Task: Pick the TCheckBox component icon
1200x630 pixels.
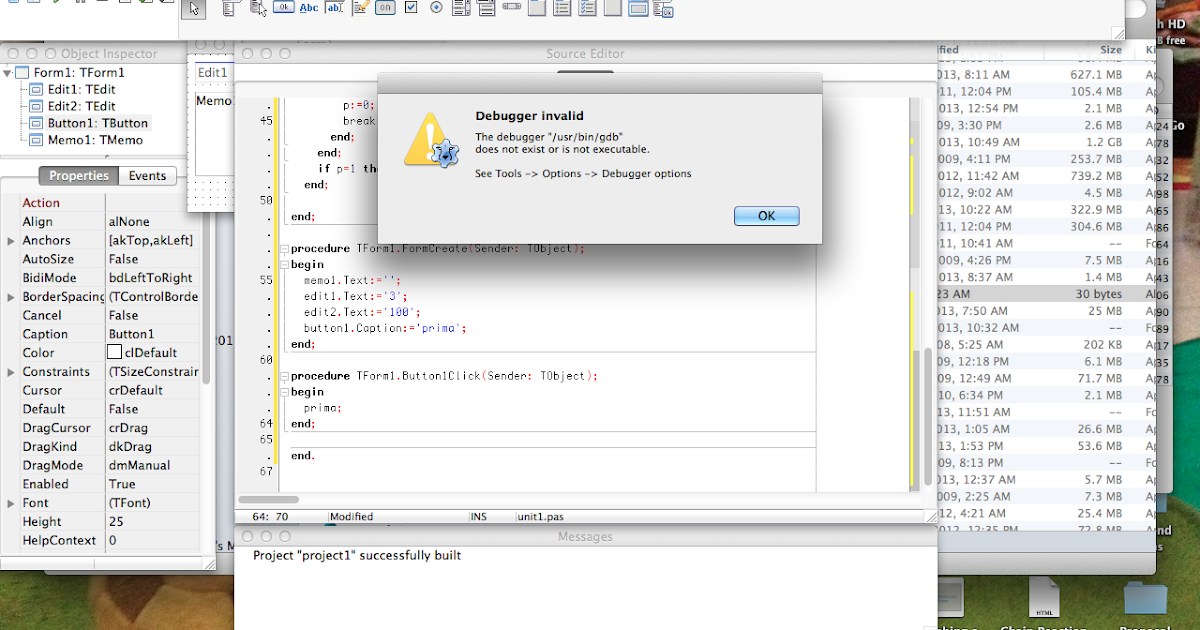Action: click(x=411, y=9)
